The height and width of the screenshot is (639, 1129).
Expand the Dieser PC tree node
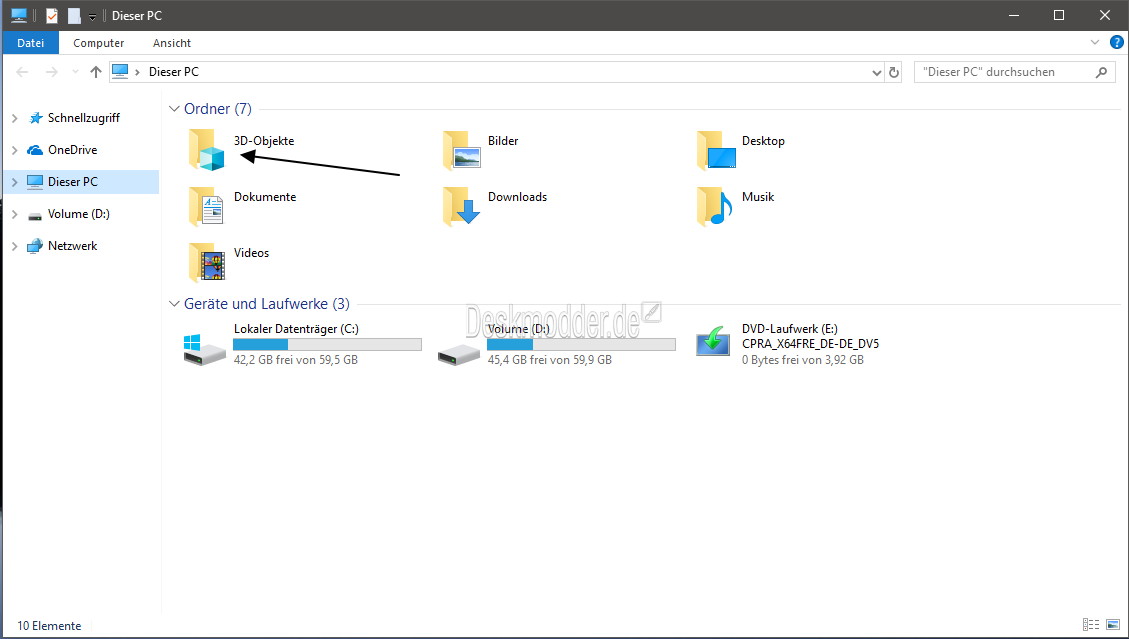(x=14, y=182)
